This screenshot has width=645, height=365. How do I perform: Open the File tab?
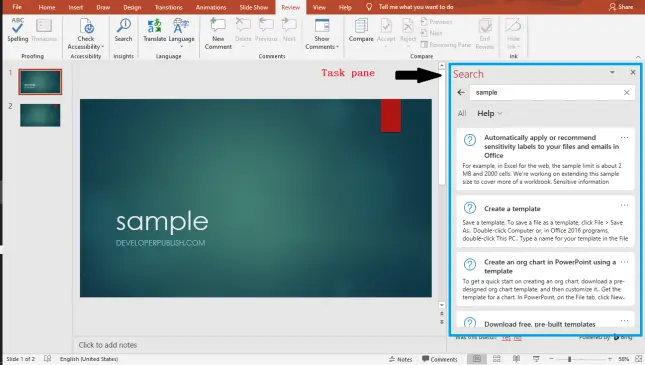(x=17, y=7)
